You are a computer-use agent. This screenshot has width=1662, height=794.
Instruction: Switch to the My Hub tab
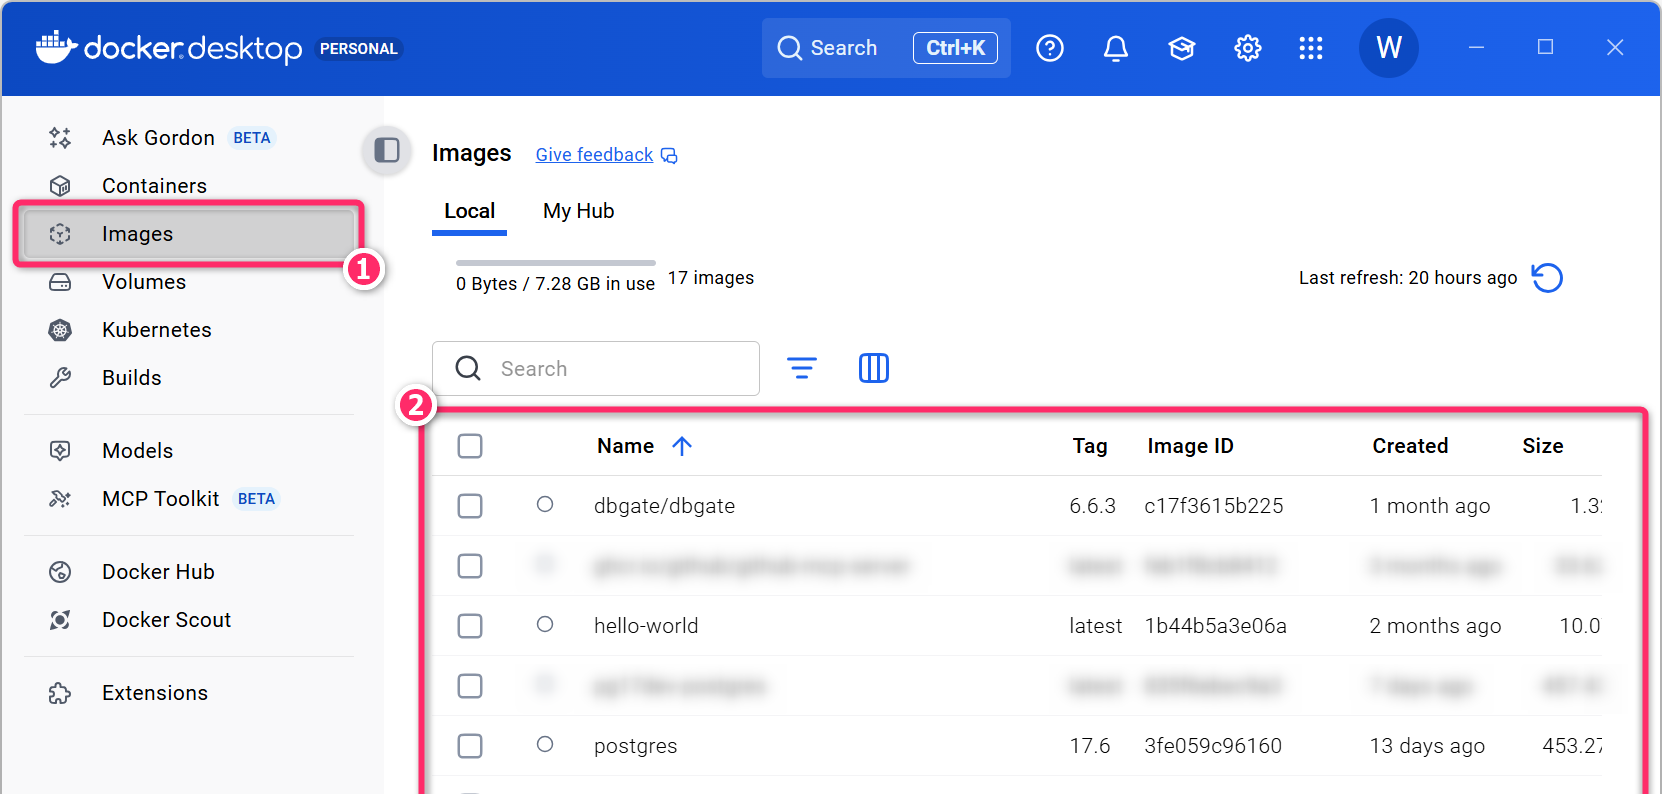point(578,211)
